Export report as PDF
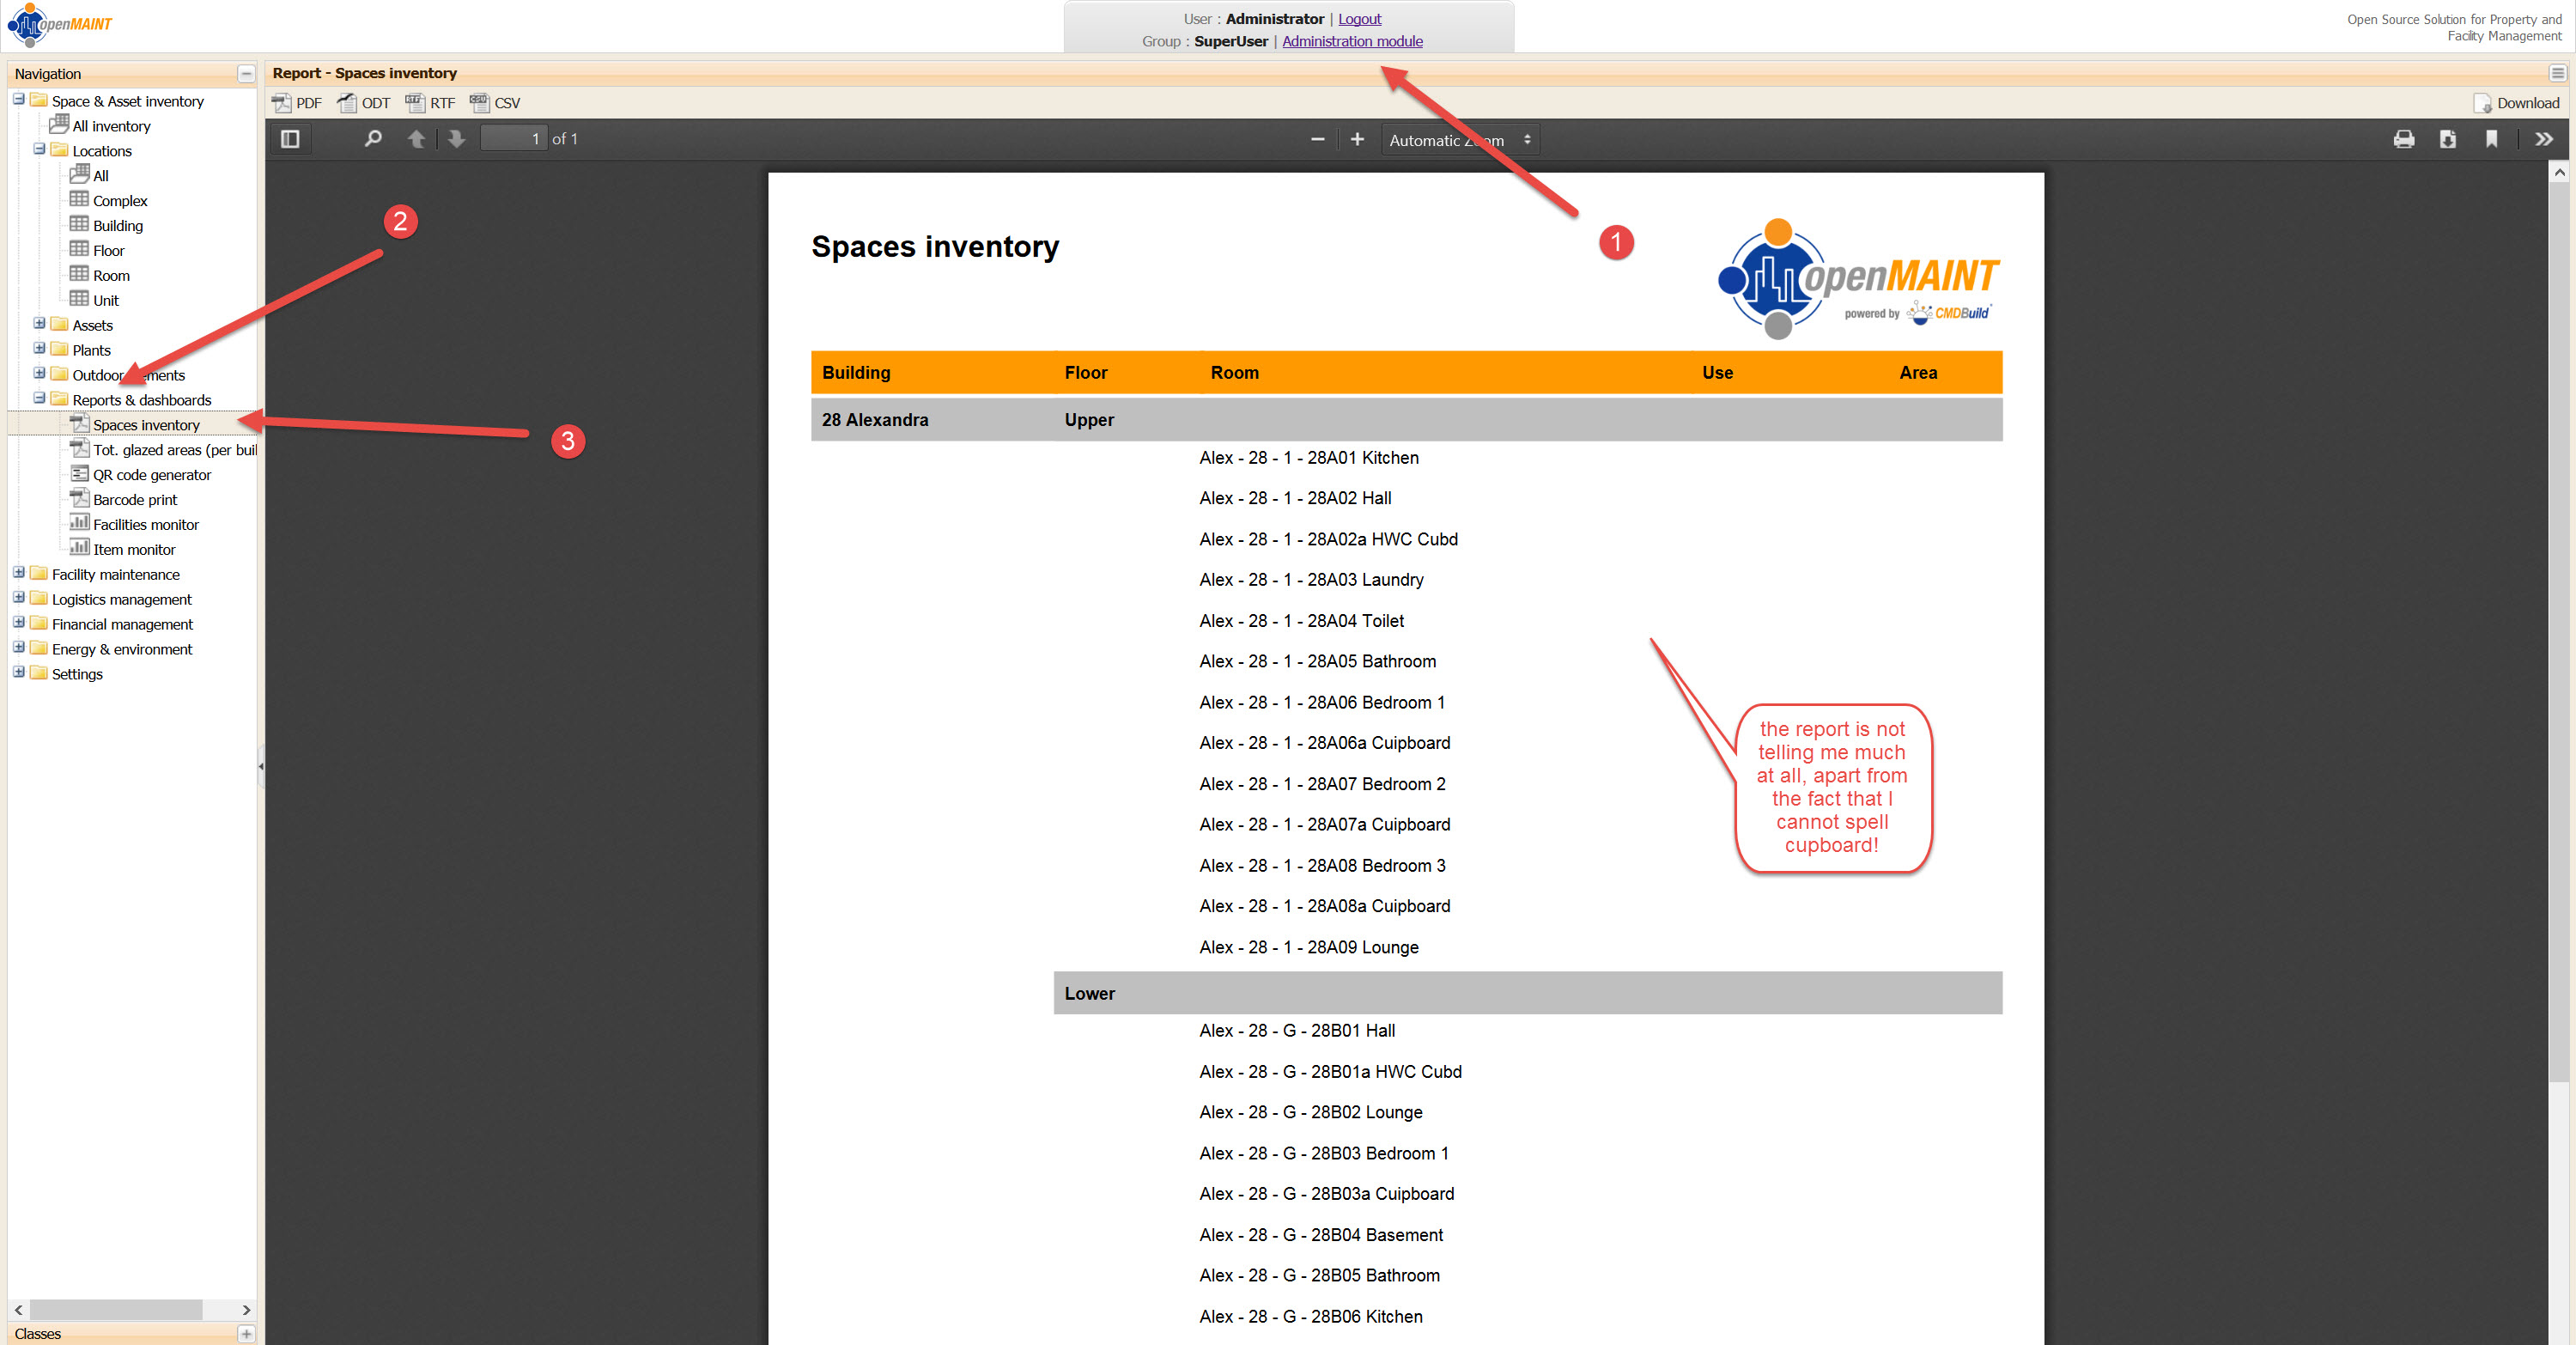The width and height of the screenshot is (2576, 1345). click(x=297, y=103)
